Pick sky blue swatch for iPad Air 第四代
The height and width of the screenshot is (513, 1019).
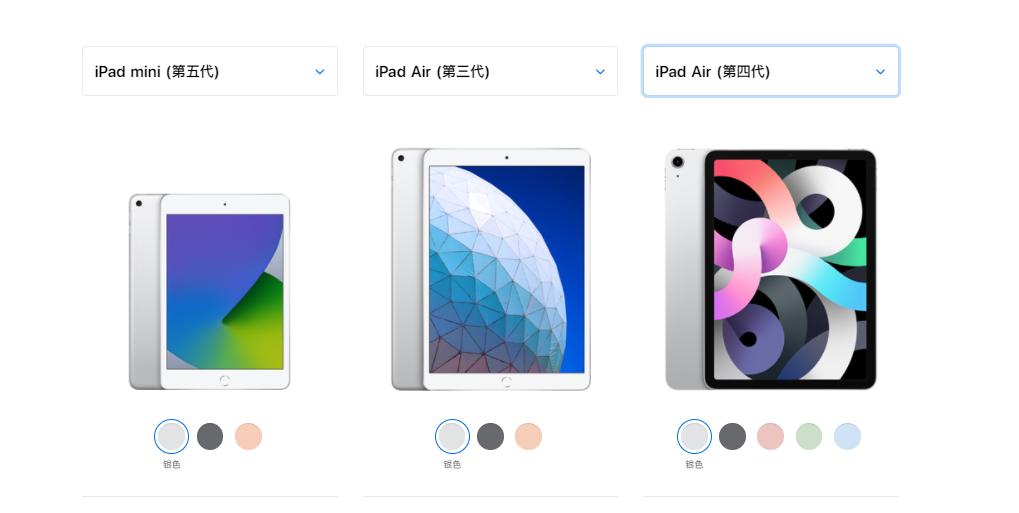coord(847,436)
